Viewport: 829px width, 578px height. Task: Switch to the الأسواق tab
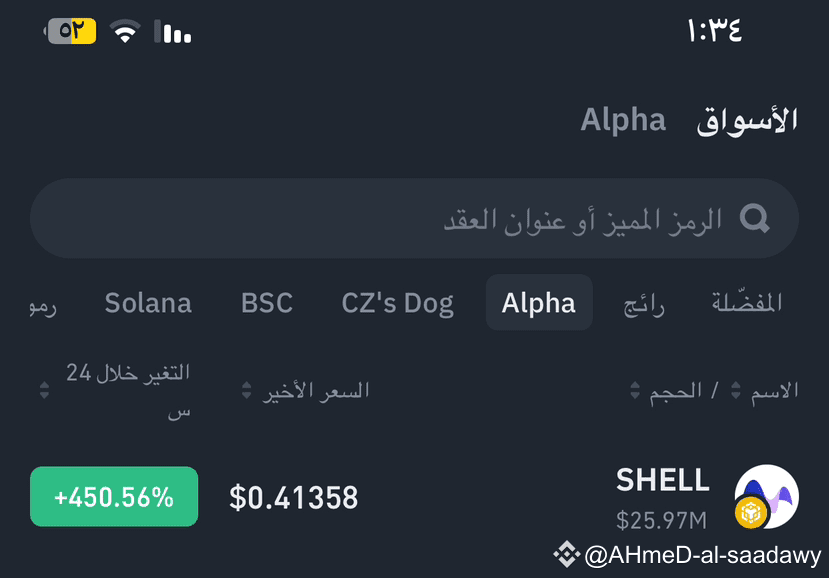(745, 119)
